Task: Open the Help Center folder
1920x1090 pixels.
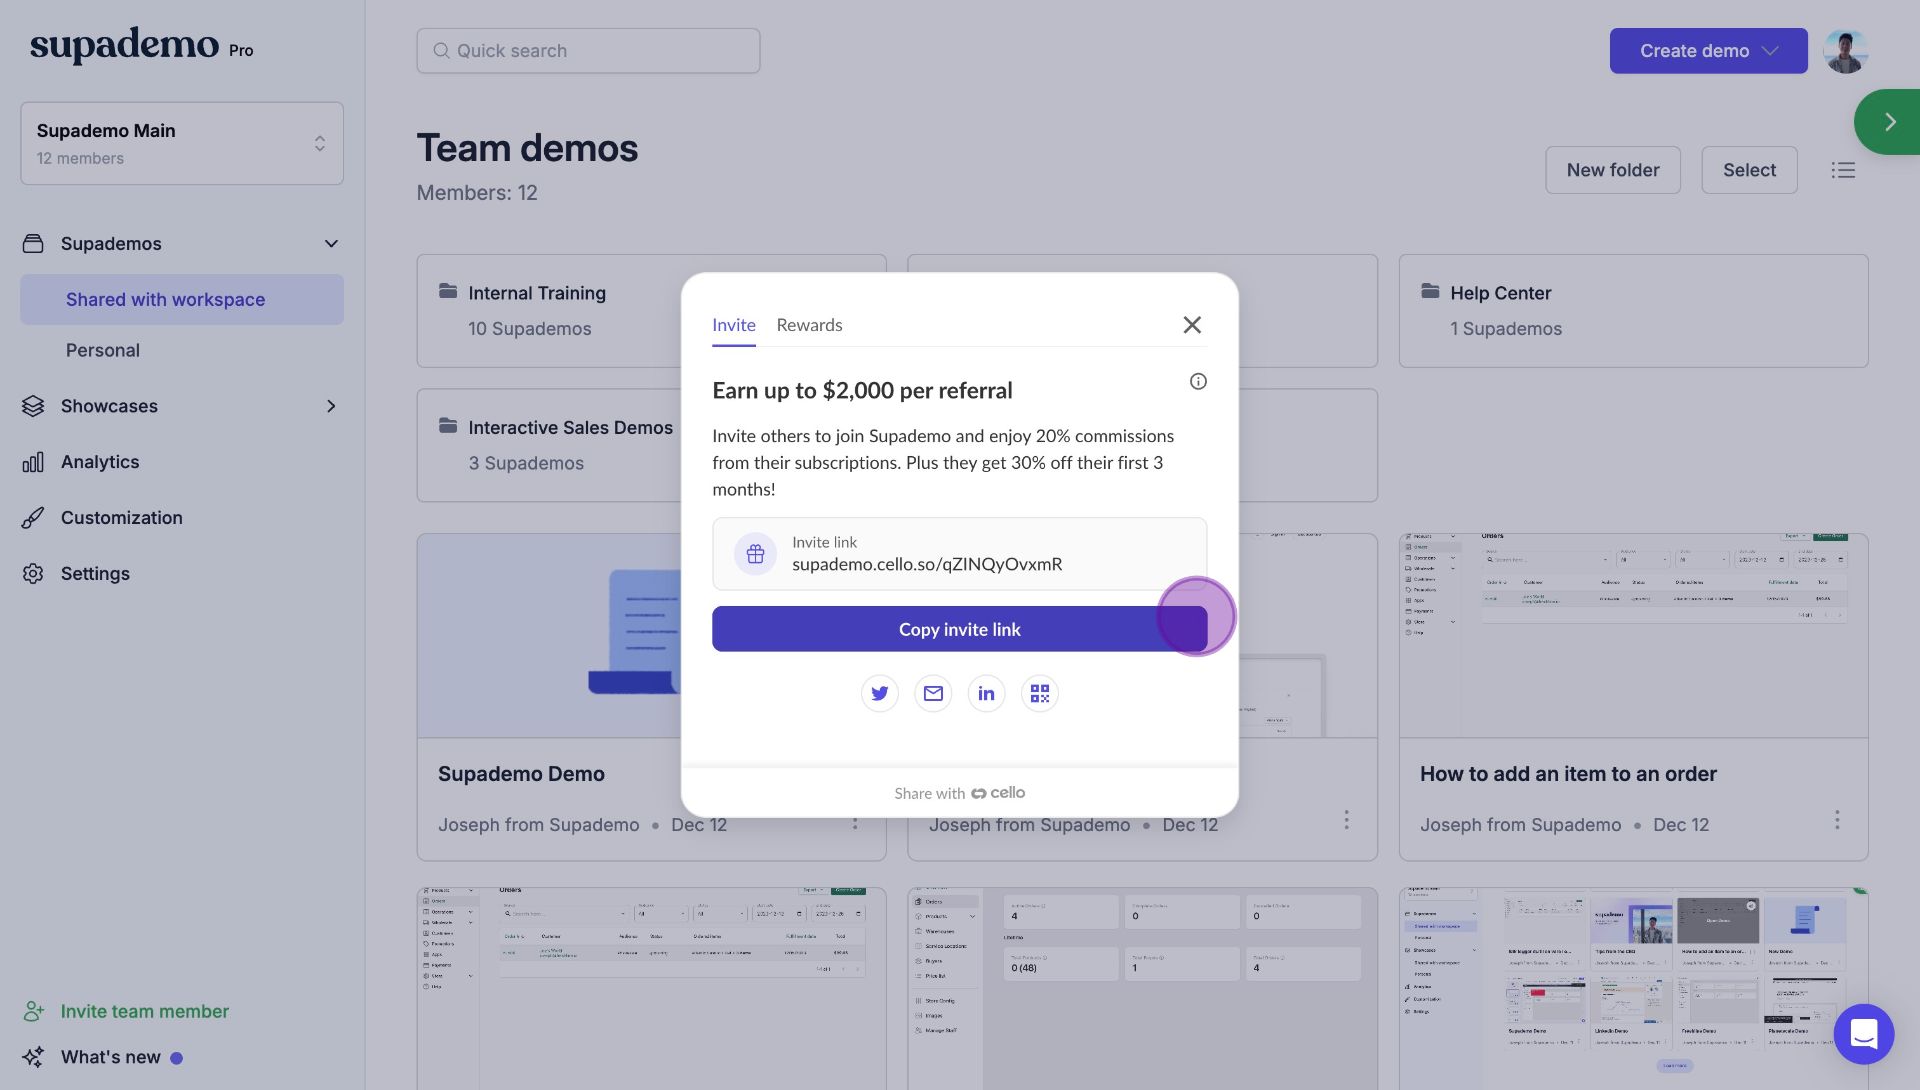Action: click(x=1633, y=311)
